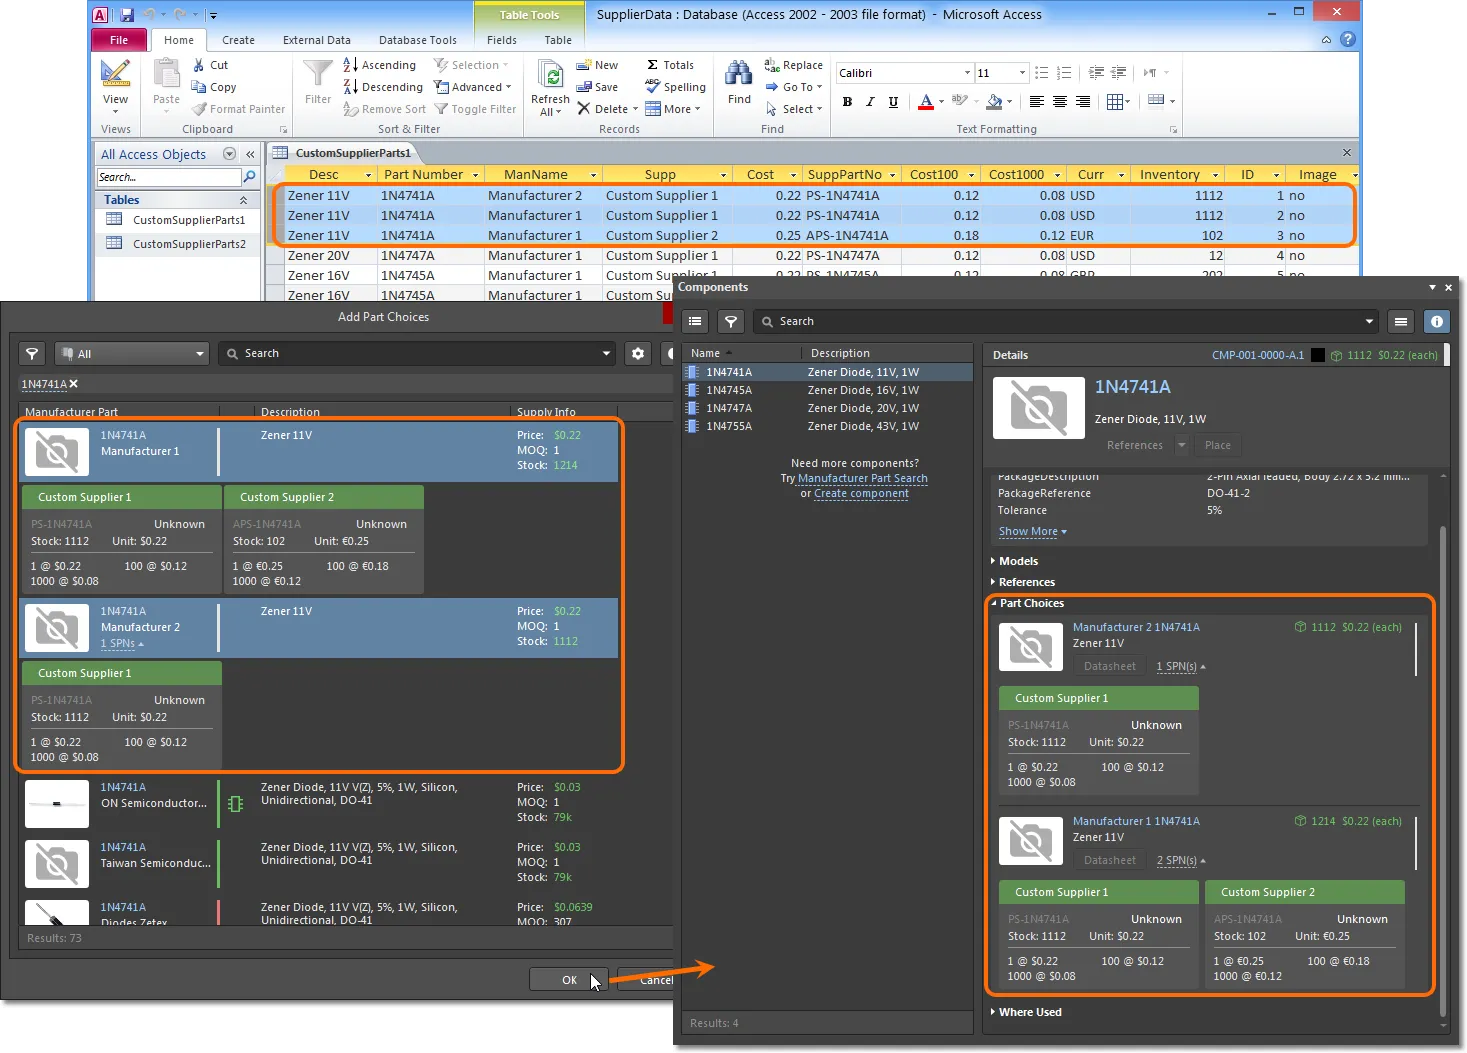Click Save icon in Quick Access Toolbar
Image resolution: width=1467 pixels, height=1053 pixels.
click(x=127, y=15)
